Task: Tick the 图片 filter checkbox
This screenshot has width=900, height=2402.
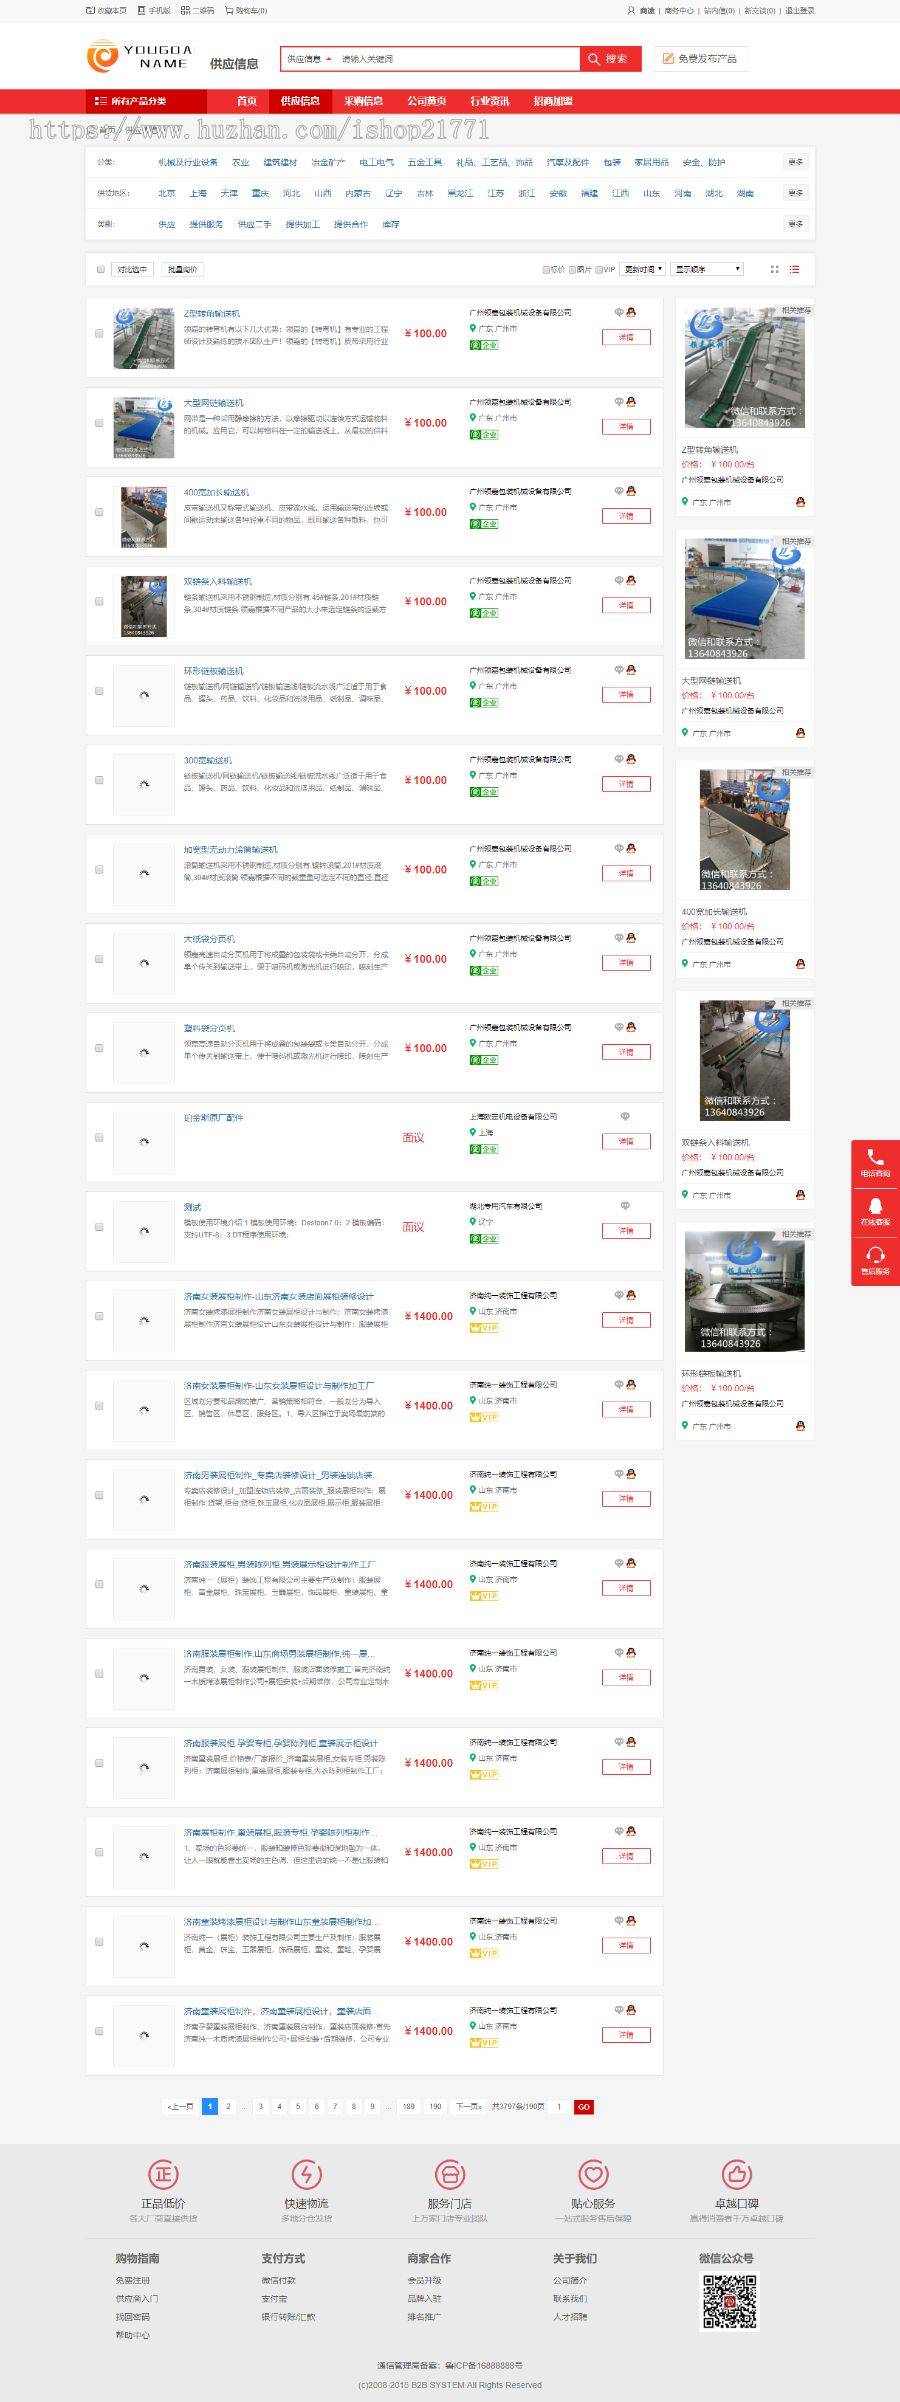Action: pyautogui.click(x=572, y=269)
